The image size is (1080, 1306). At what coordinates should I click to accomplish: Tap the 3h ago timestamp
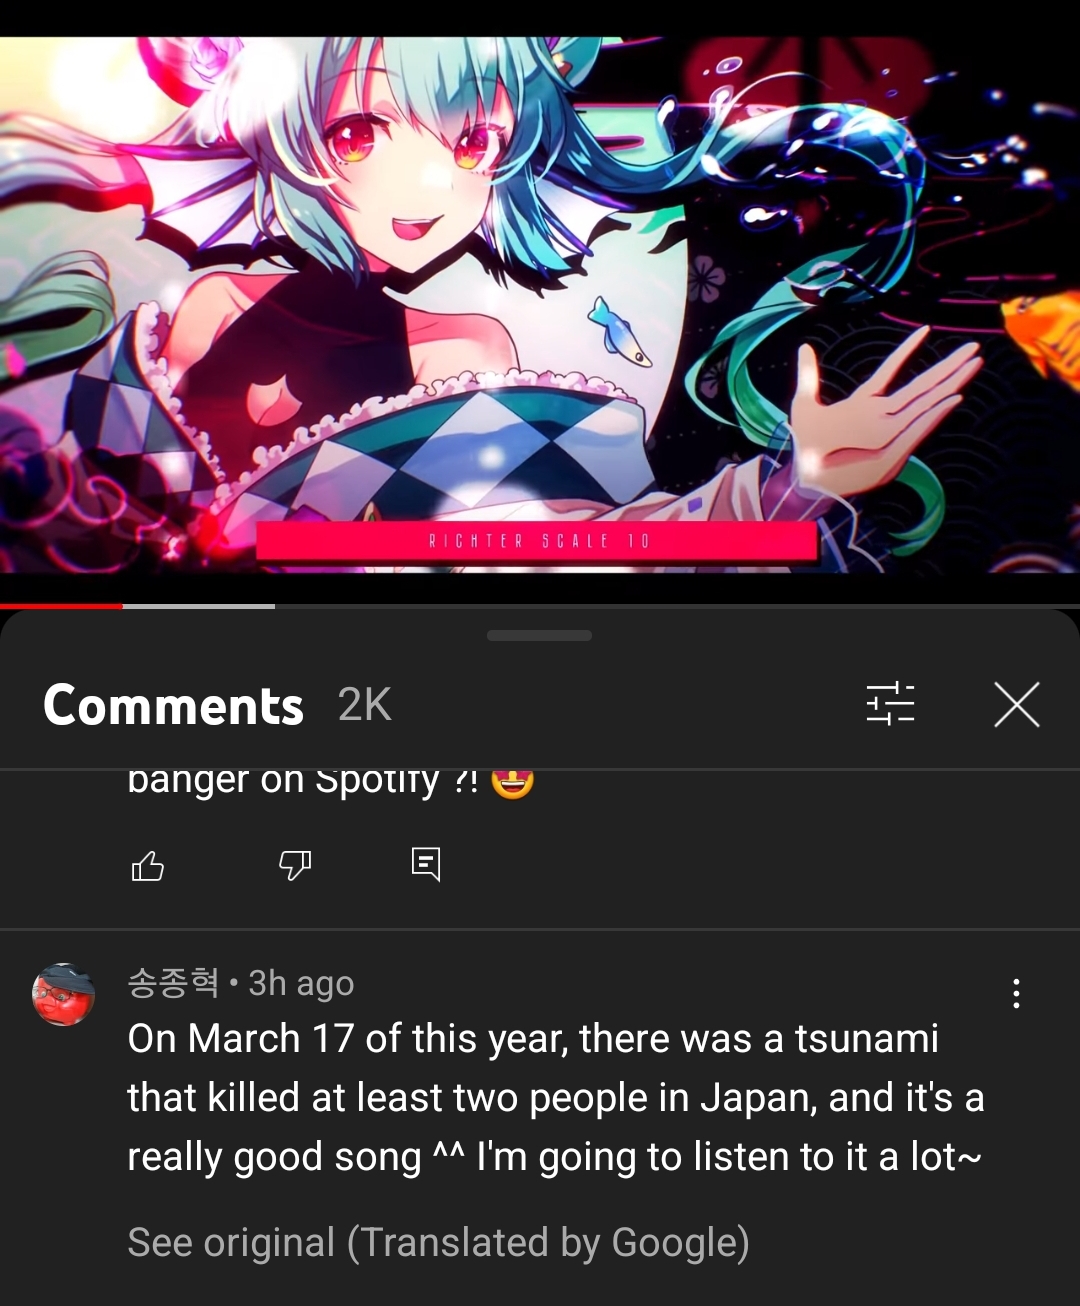click(301, 984)
